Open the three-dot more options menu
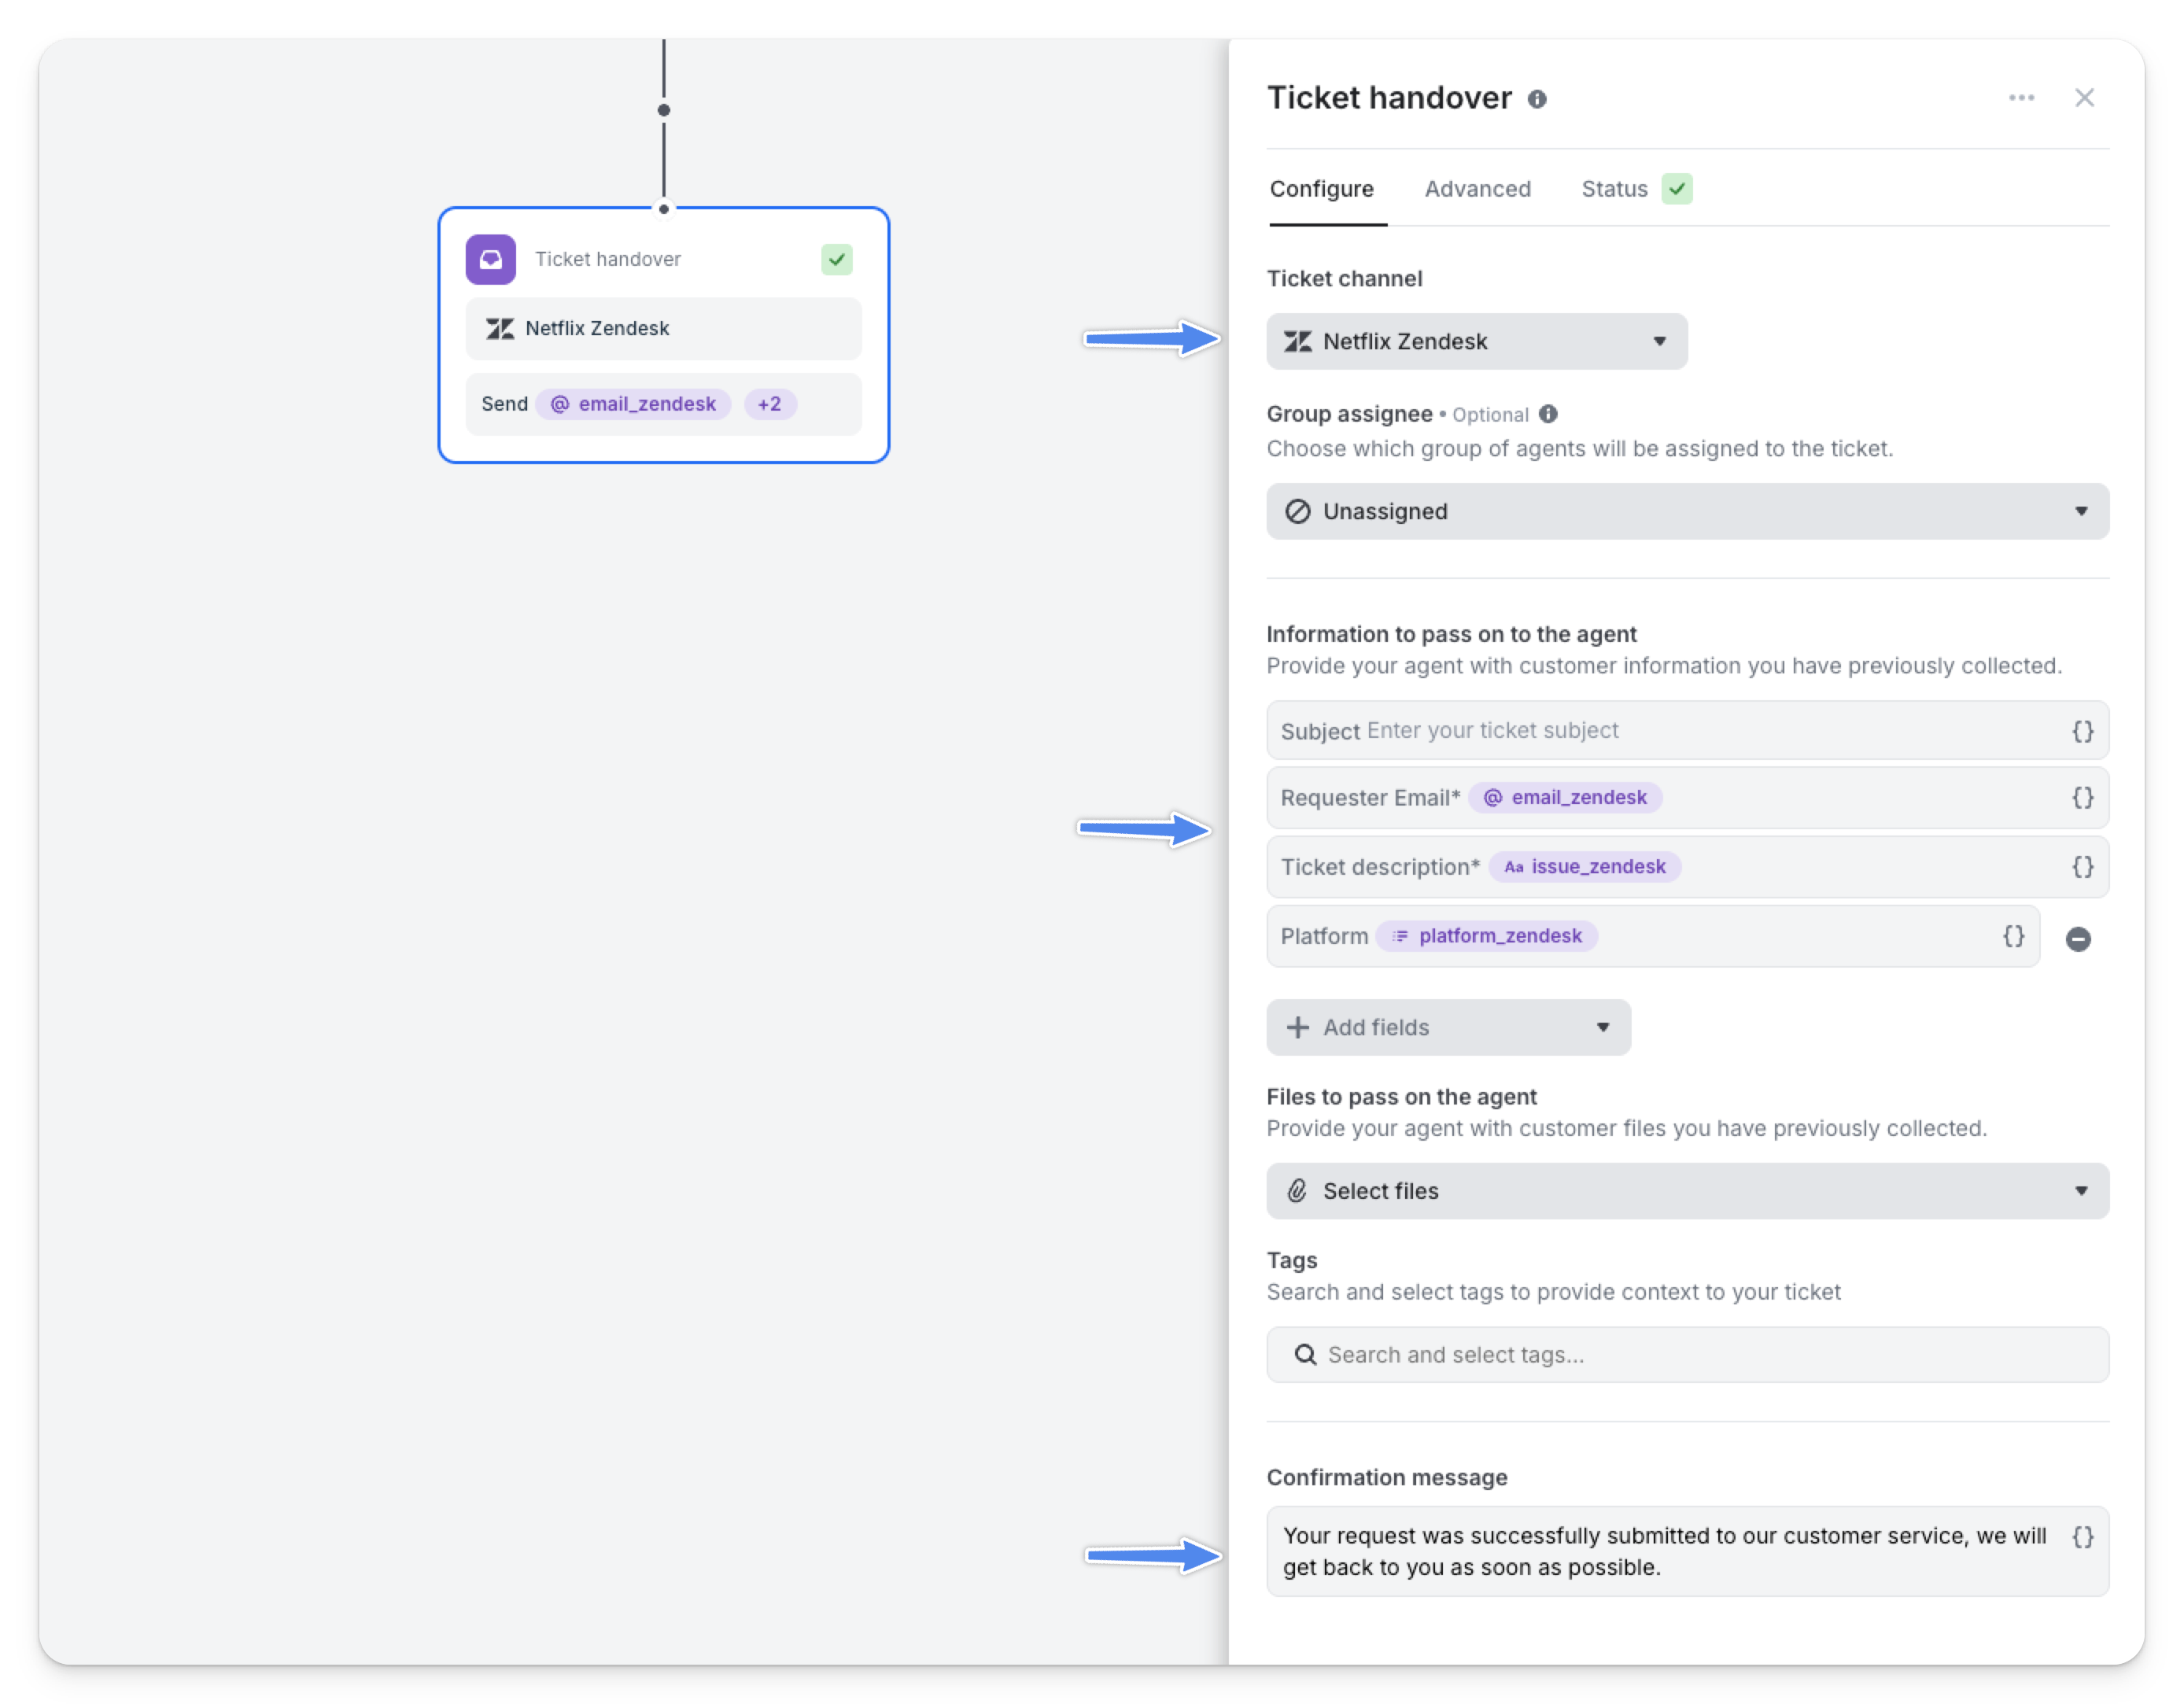 tap(2021, 98)
